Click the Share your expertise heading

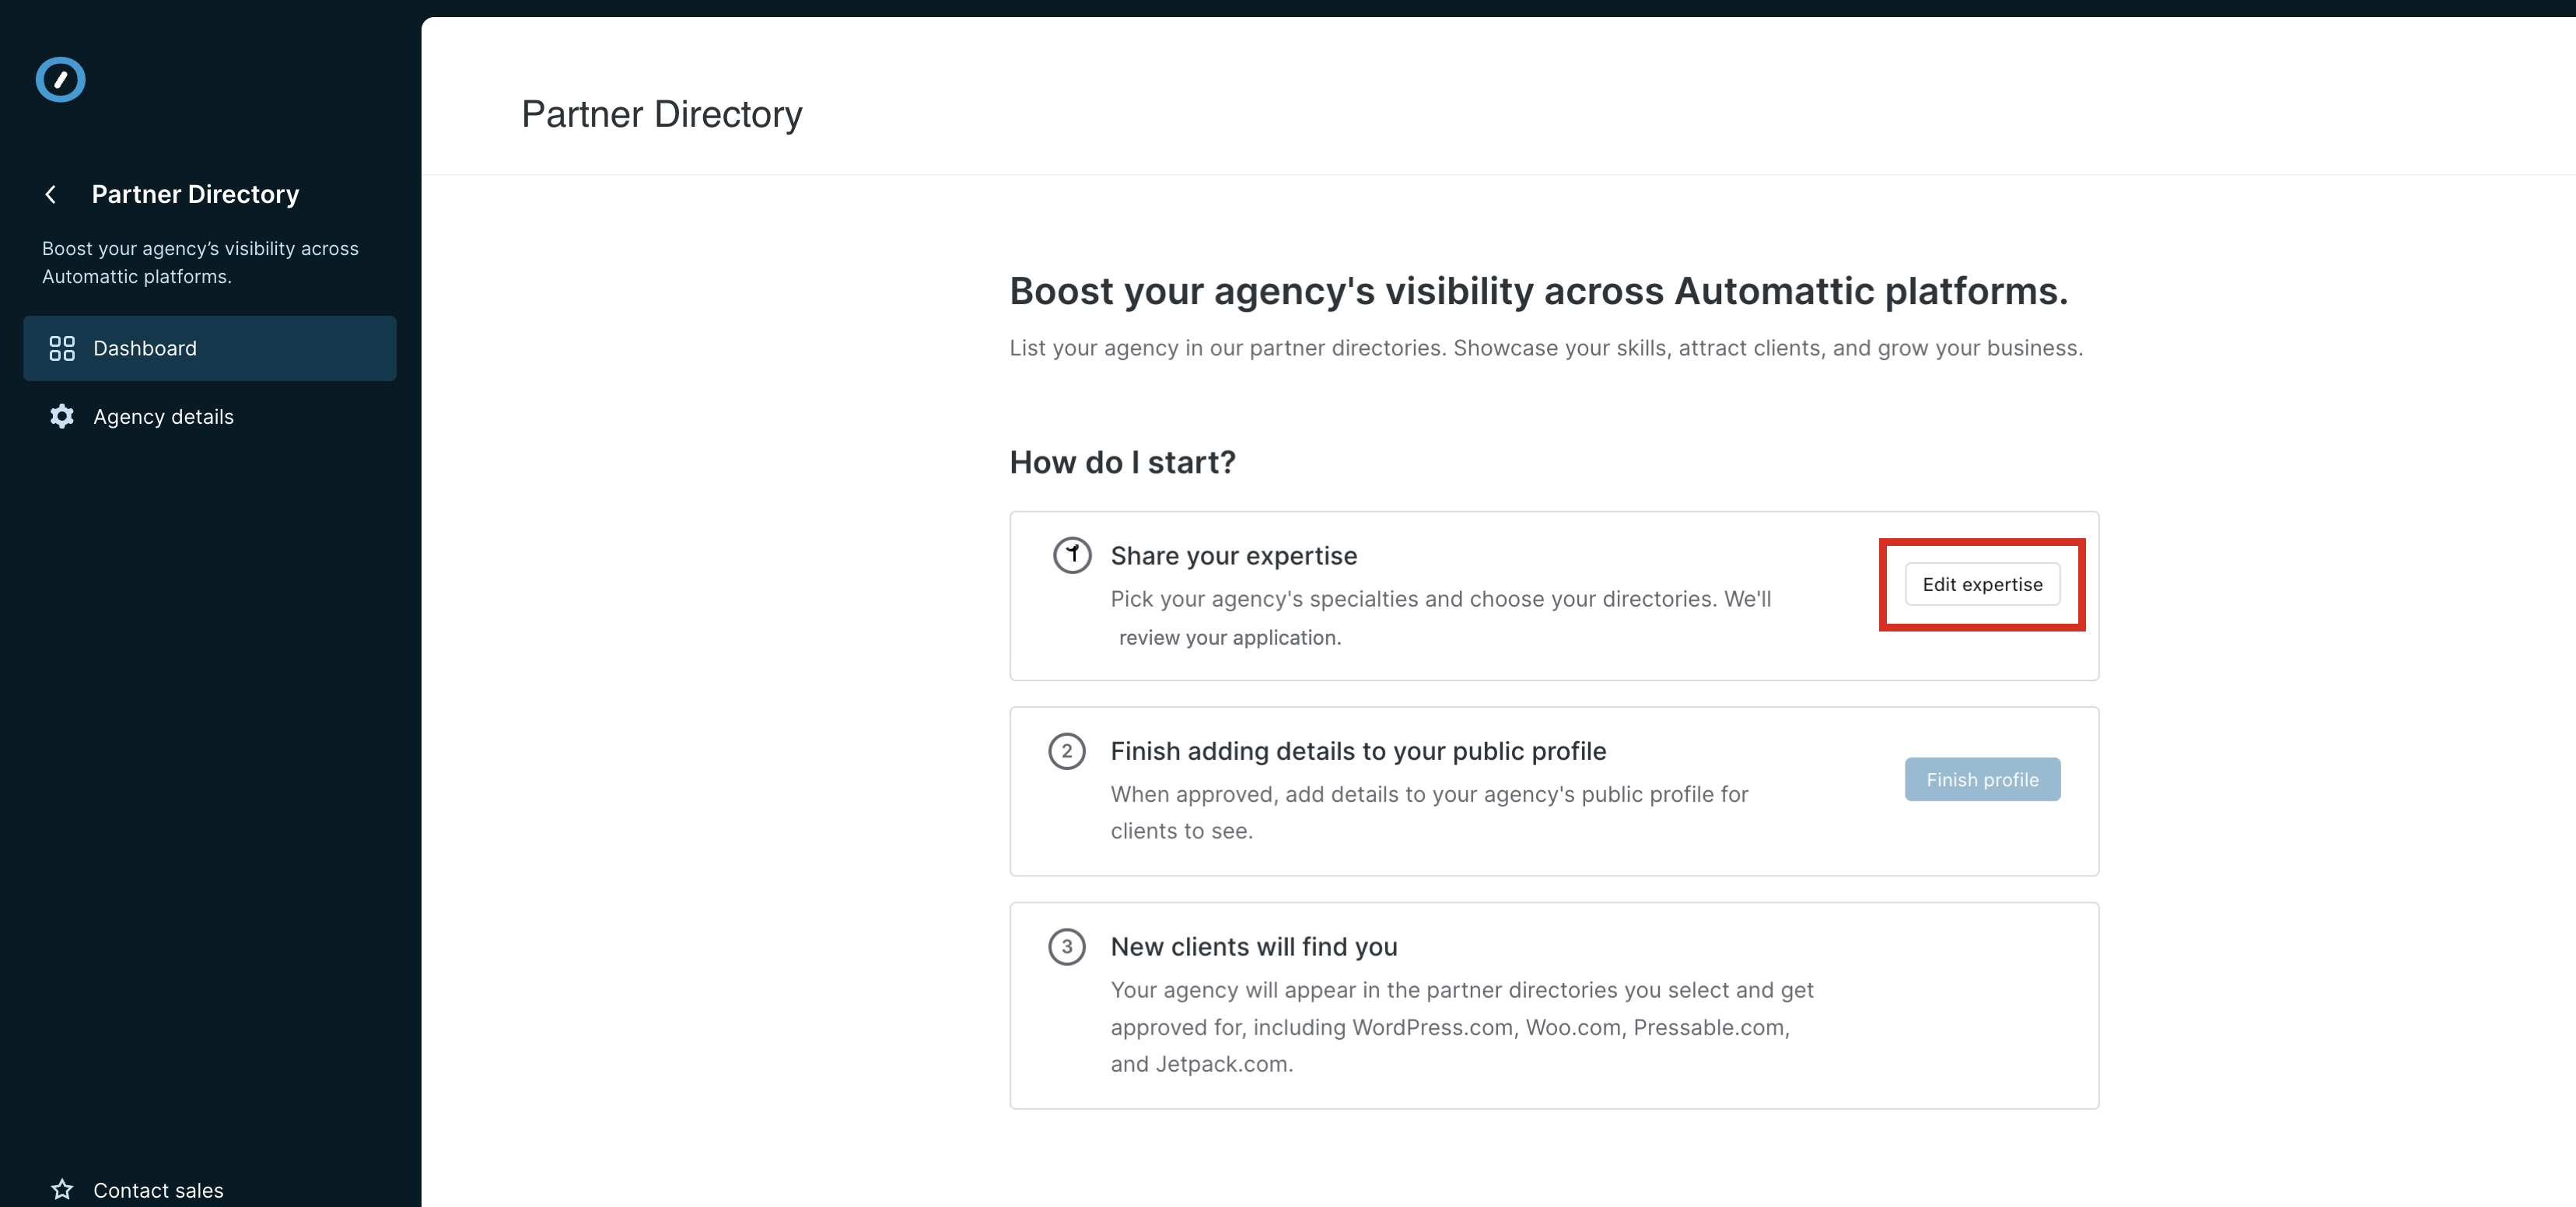tap(1233, 555)
